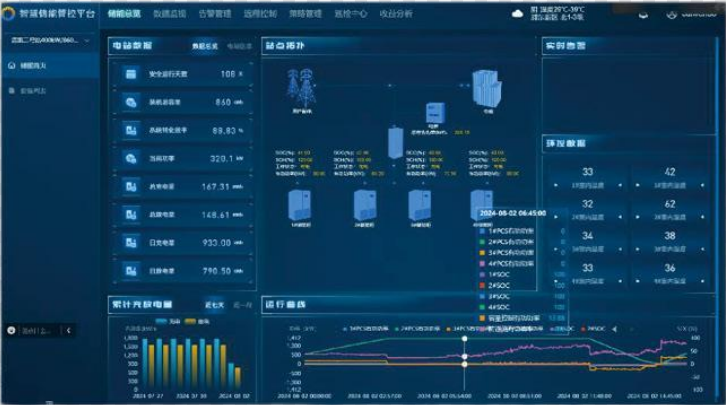Click the tooltip timestamp 2024-08-02 06:45:00
Screen dimensions: 726x405
(x=513, y=213)
